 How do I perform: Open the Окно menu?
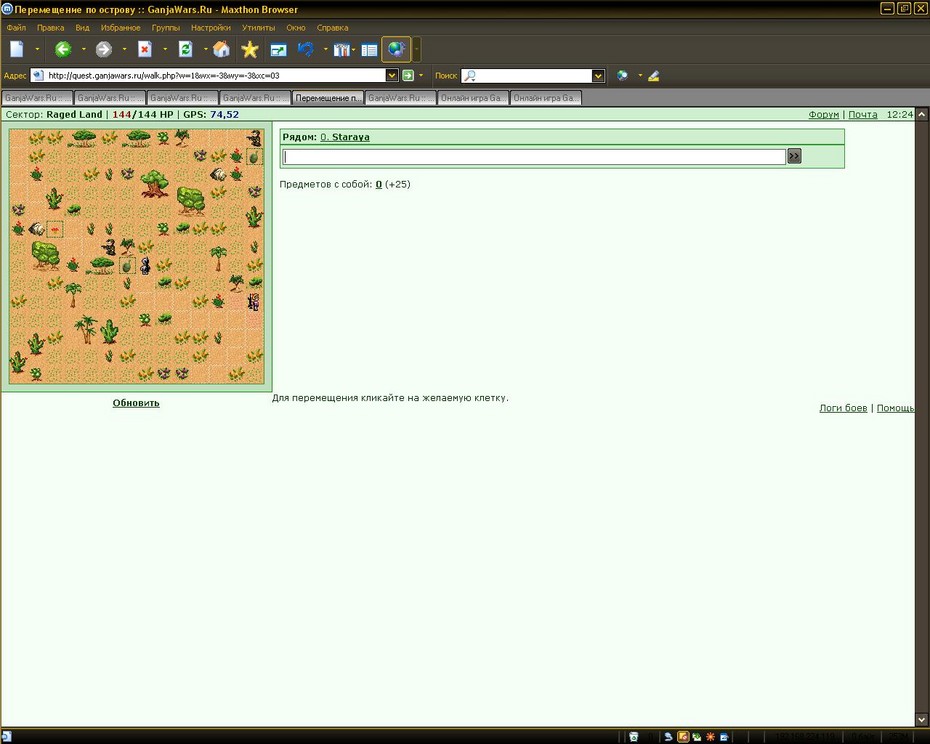[x=295, y=27]
